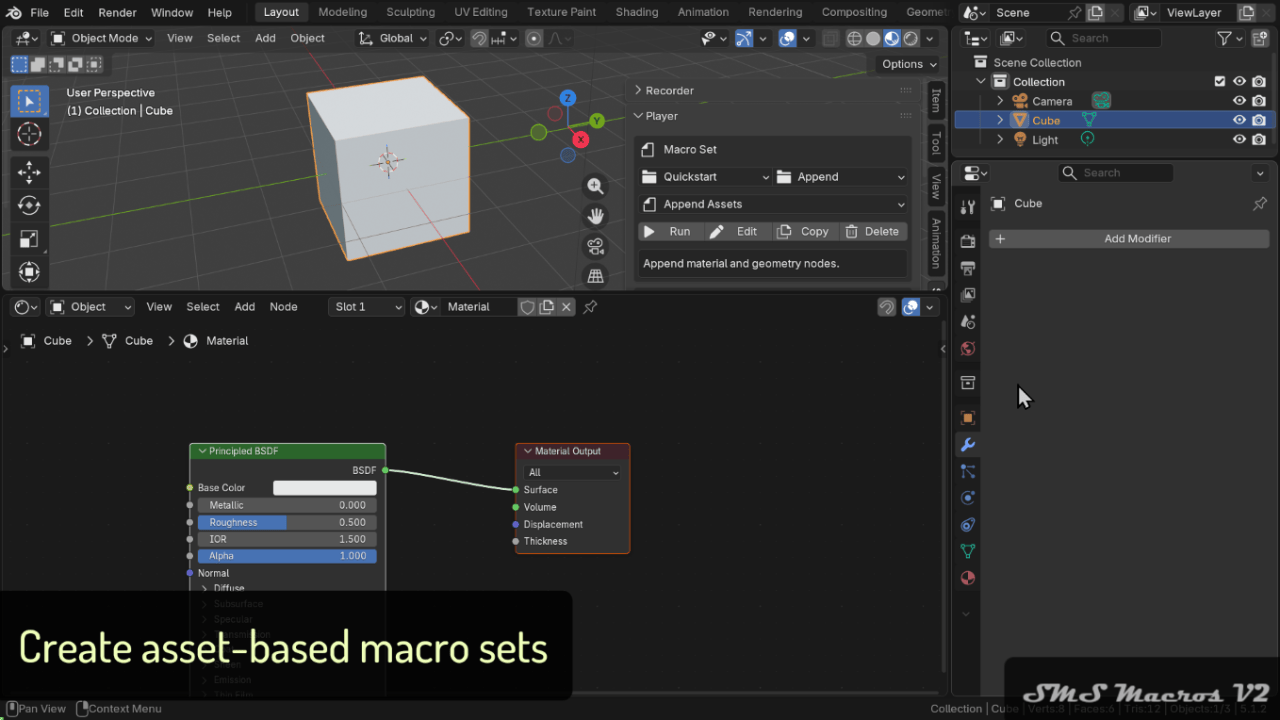Open the File menu
This screenshot has height=720, width=1280.
click(39, 12)
